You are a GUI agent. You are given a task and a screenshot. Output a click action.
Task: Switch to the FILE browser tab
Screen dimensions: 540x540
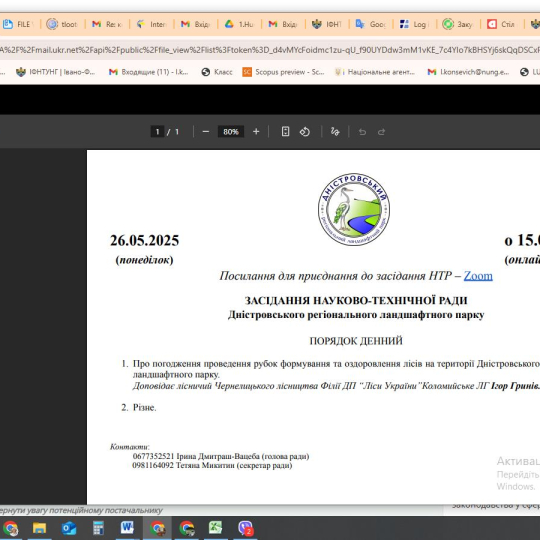pos(18,24)
